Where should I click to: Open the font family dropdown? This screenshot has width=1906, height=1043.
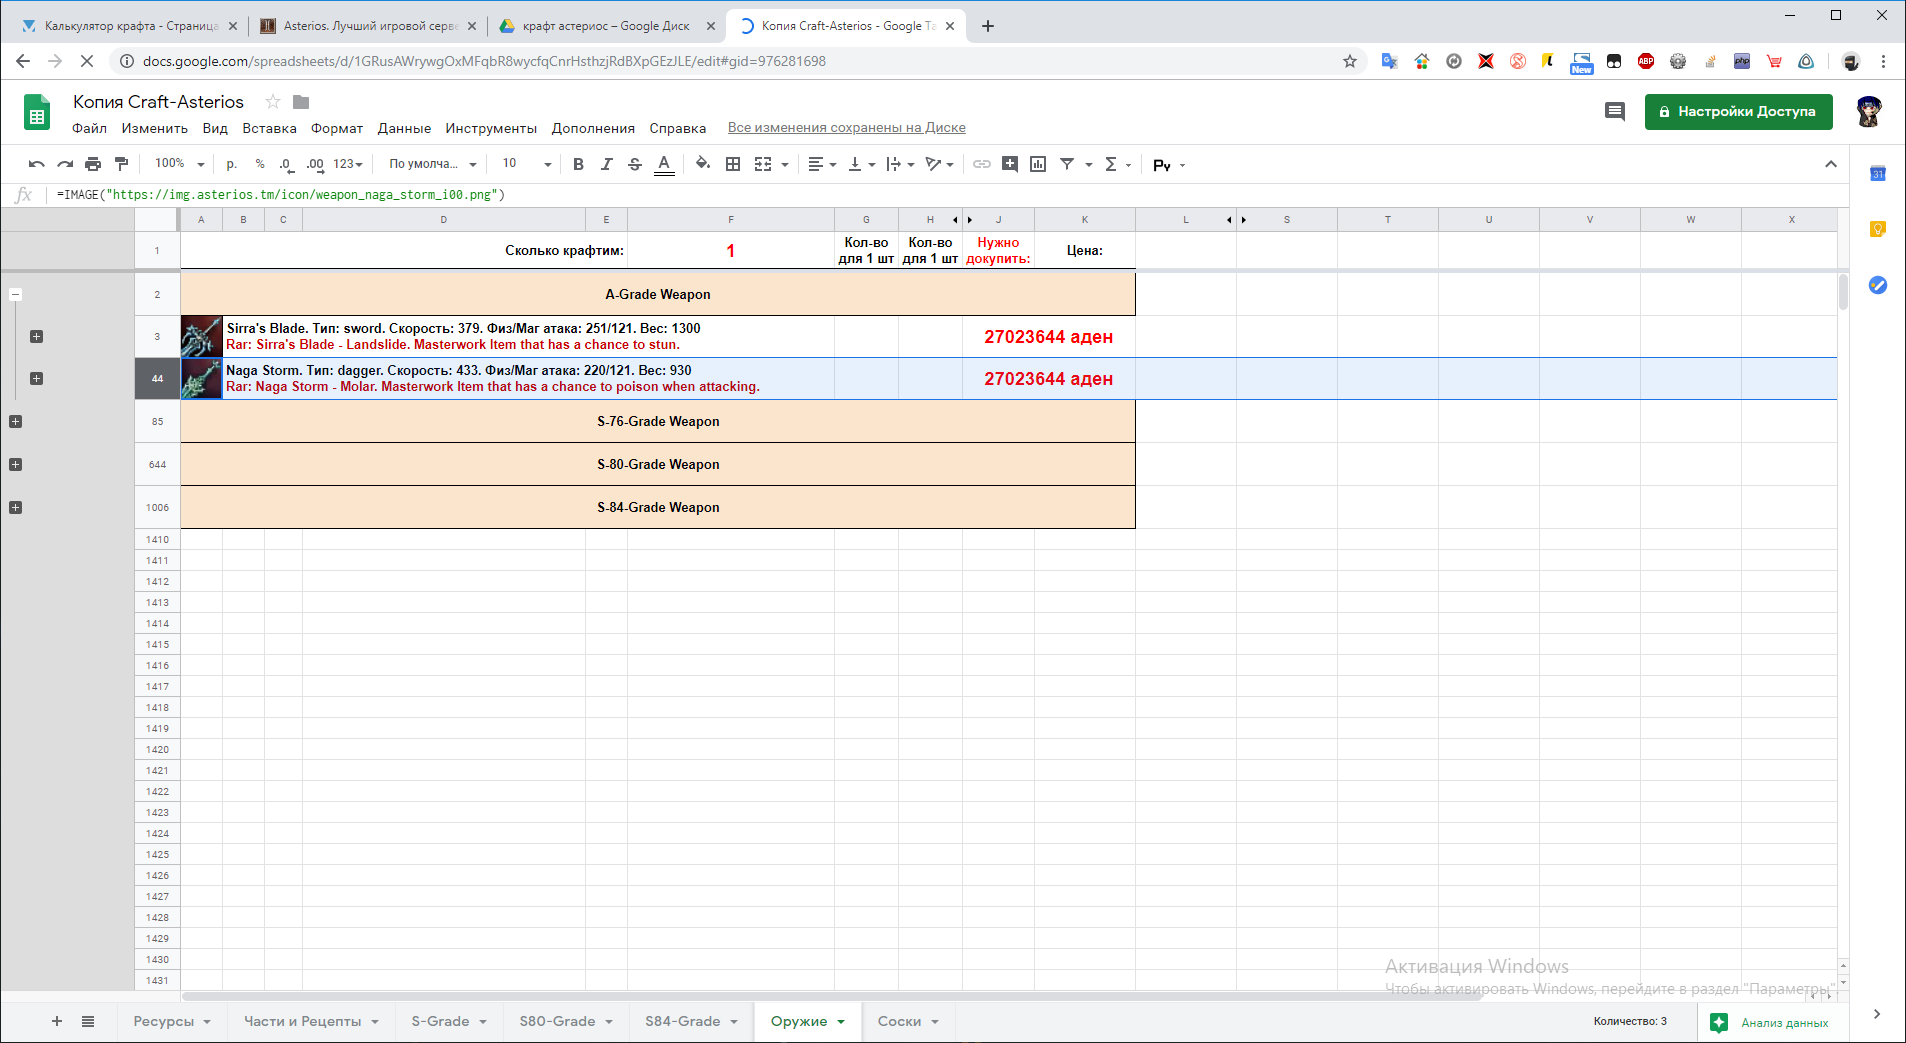(432, 164)
